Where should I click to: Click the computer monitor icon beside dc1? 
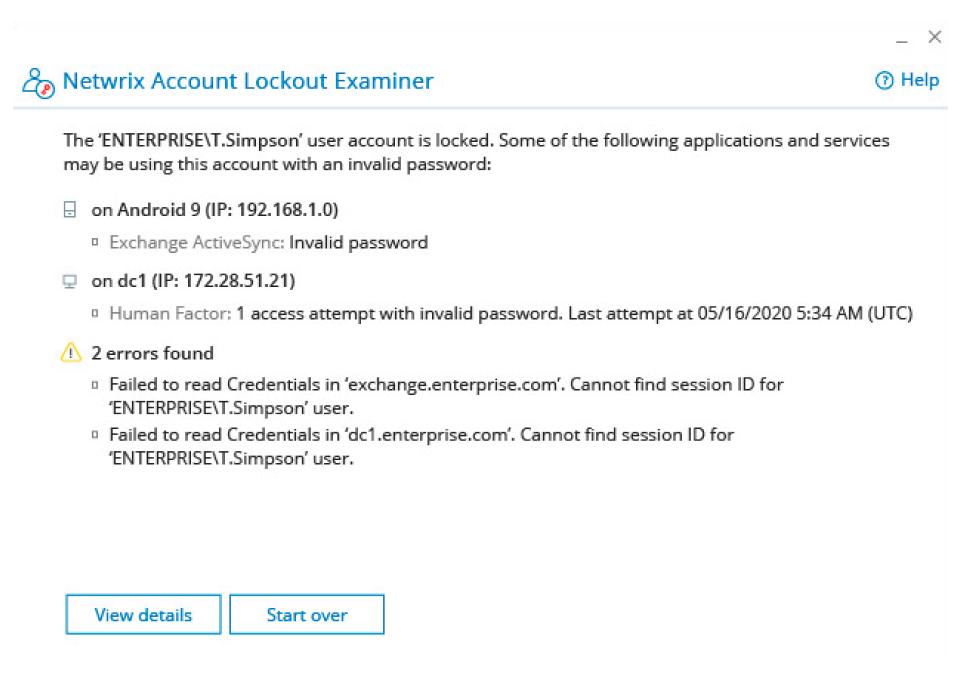coord(70,281)
